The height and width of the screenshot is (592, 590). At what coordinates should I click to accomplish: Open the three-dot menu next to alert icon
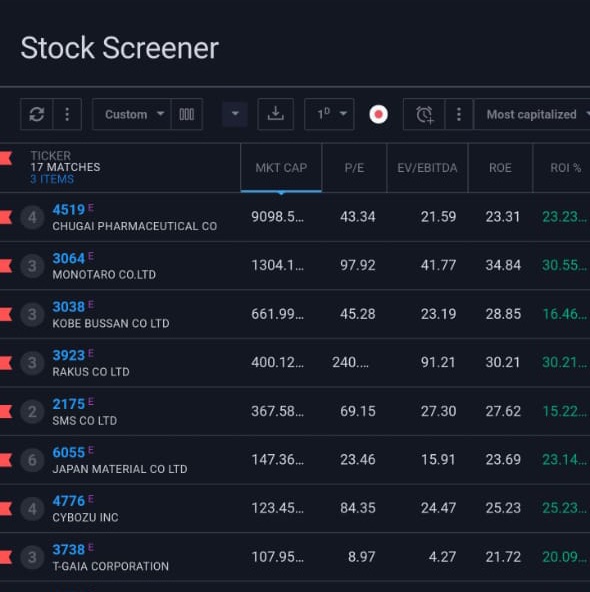(459, 114)
